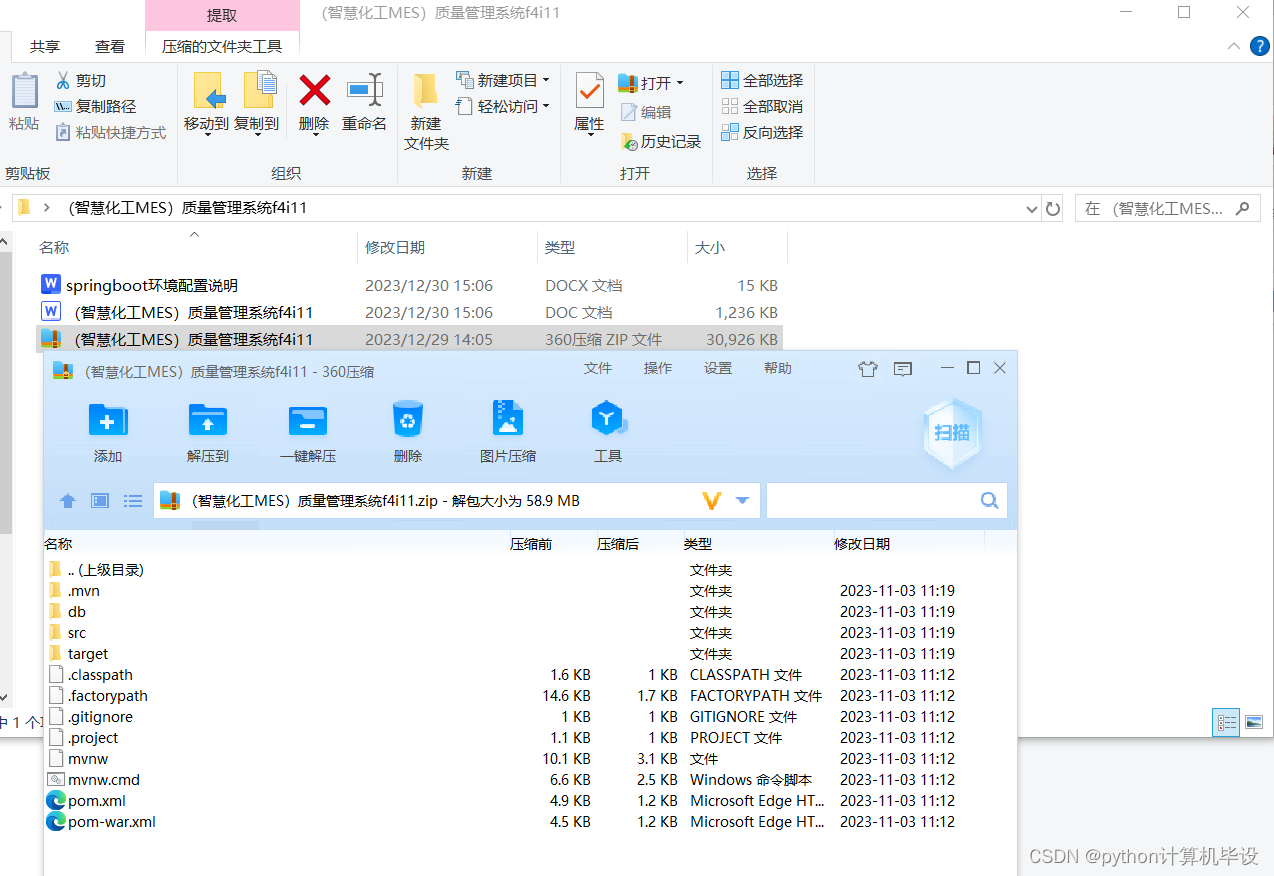Open the 图片压缩 tool
The height and width of the screenshot is (876, 1274).
[507, 430]
